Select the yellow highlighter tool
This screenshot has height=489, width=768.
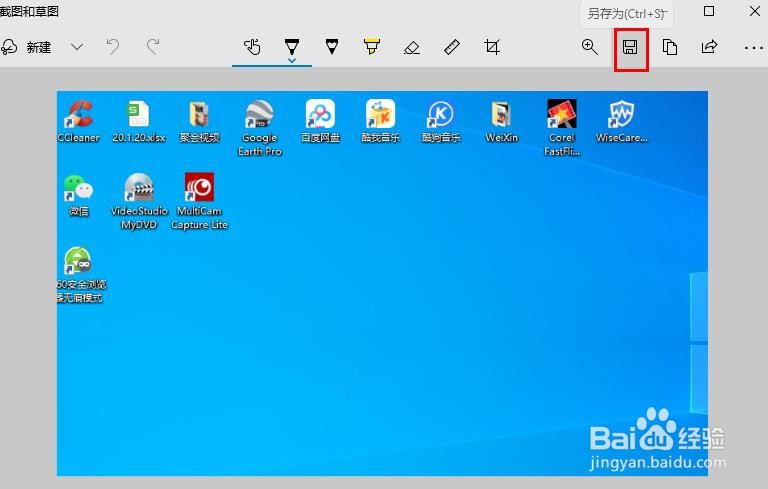pos(372,47)
